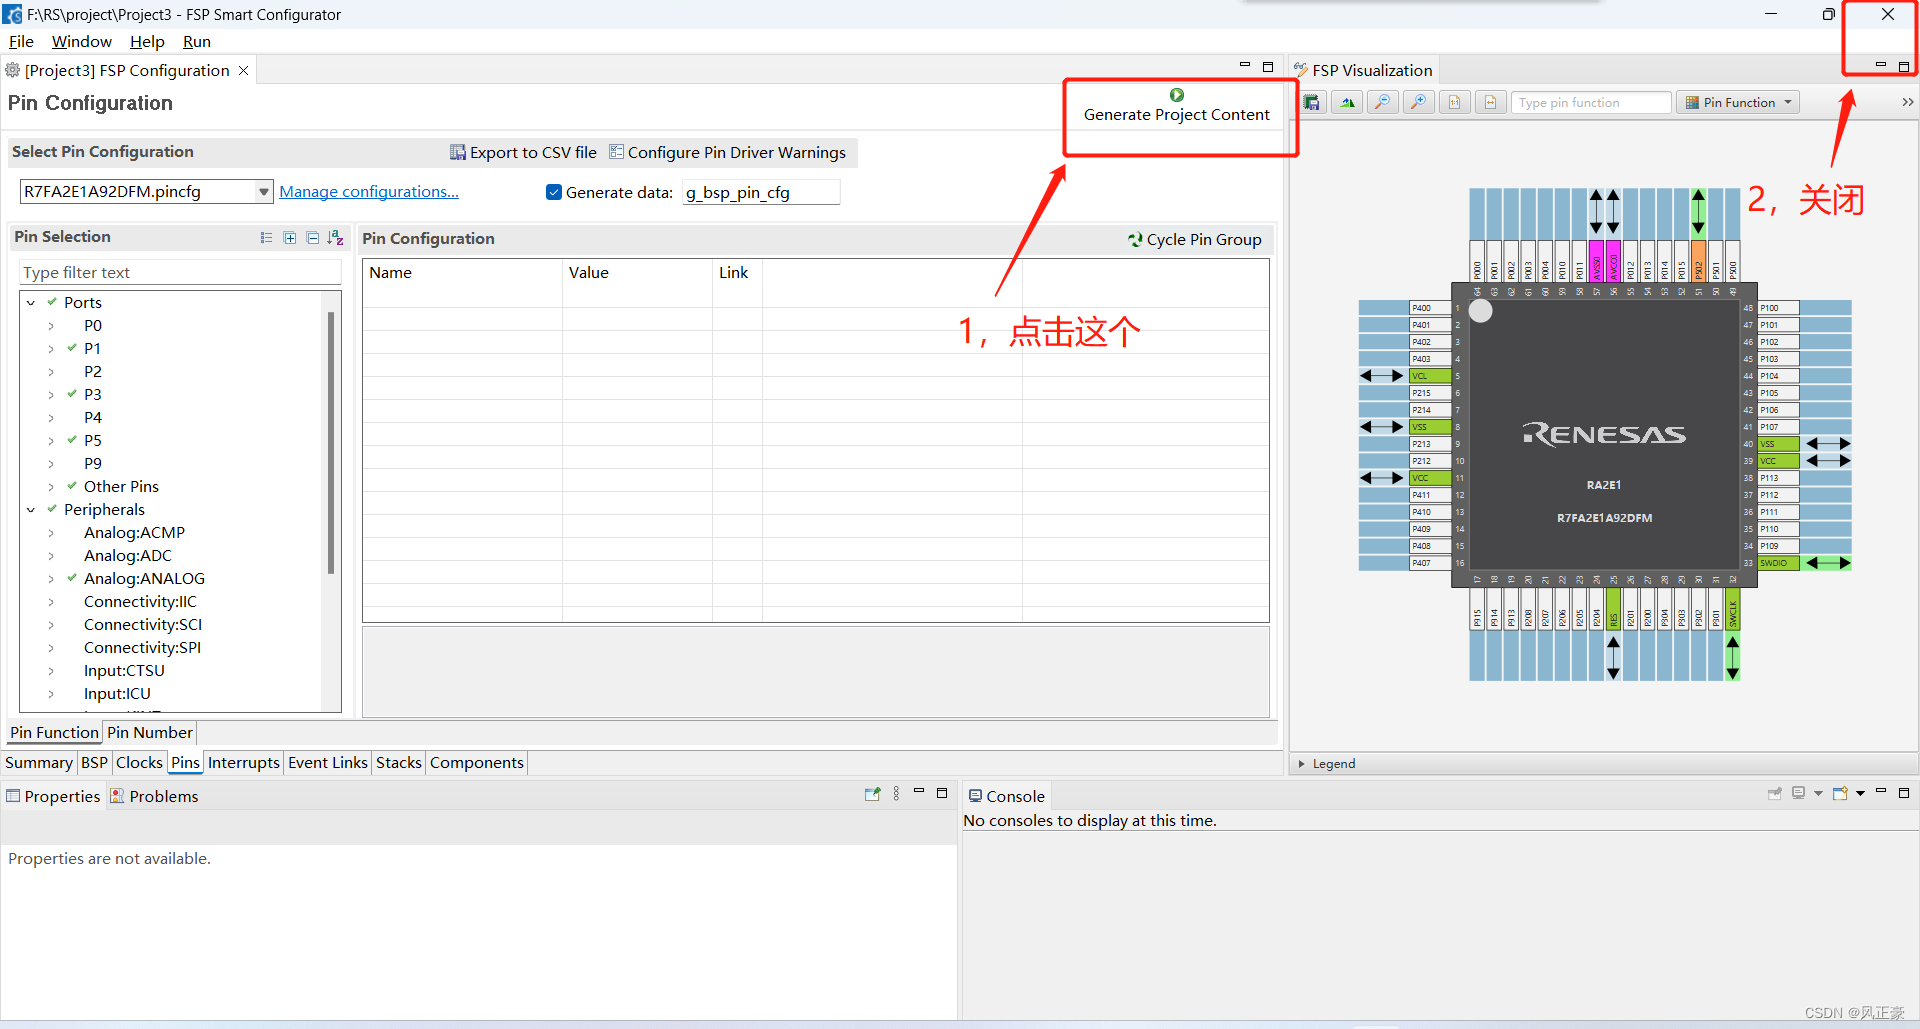Expand the Other Pins node
The image size is (1920, 1029).
pos(51,487)
